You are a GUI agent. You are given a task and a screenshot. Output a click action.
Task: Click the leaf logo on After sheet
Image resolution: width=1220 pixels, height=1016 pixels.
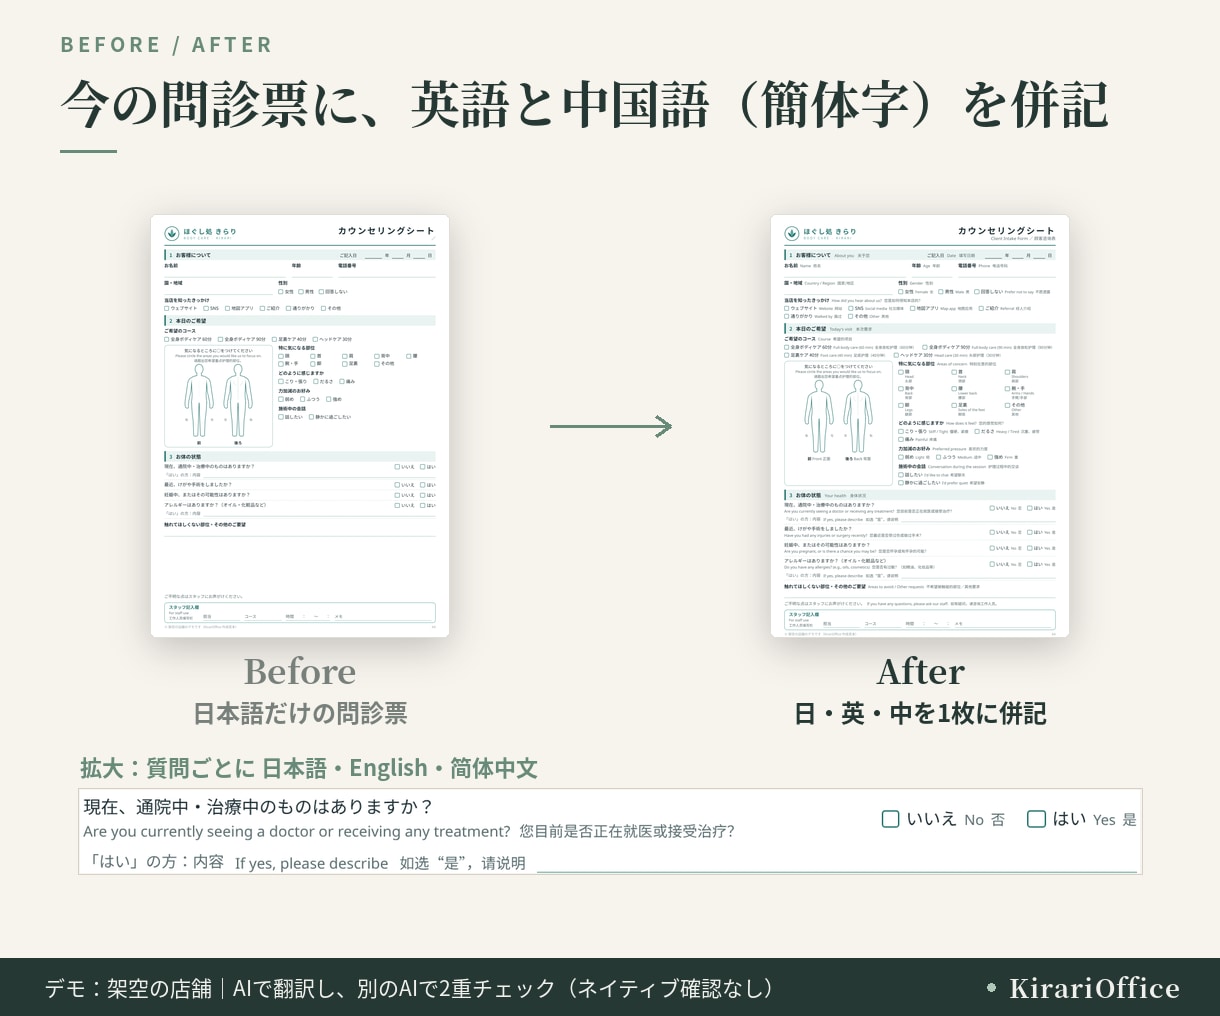click(791, 233)
